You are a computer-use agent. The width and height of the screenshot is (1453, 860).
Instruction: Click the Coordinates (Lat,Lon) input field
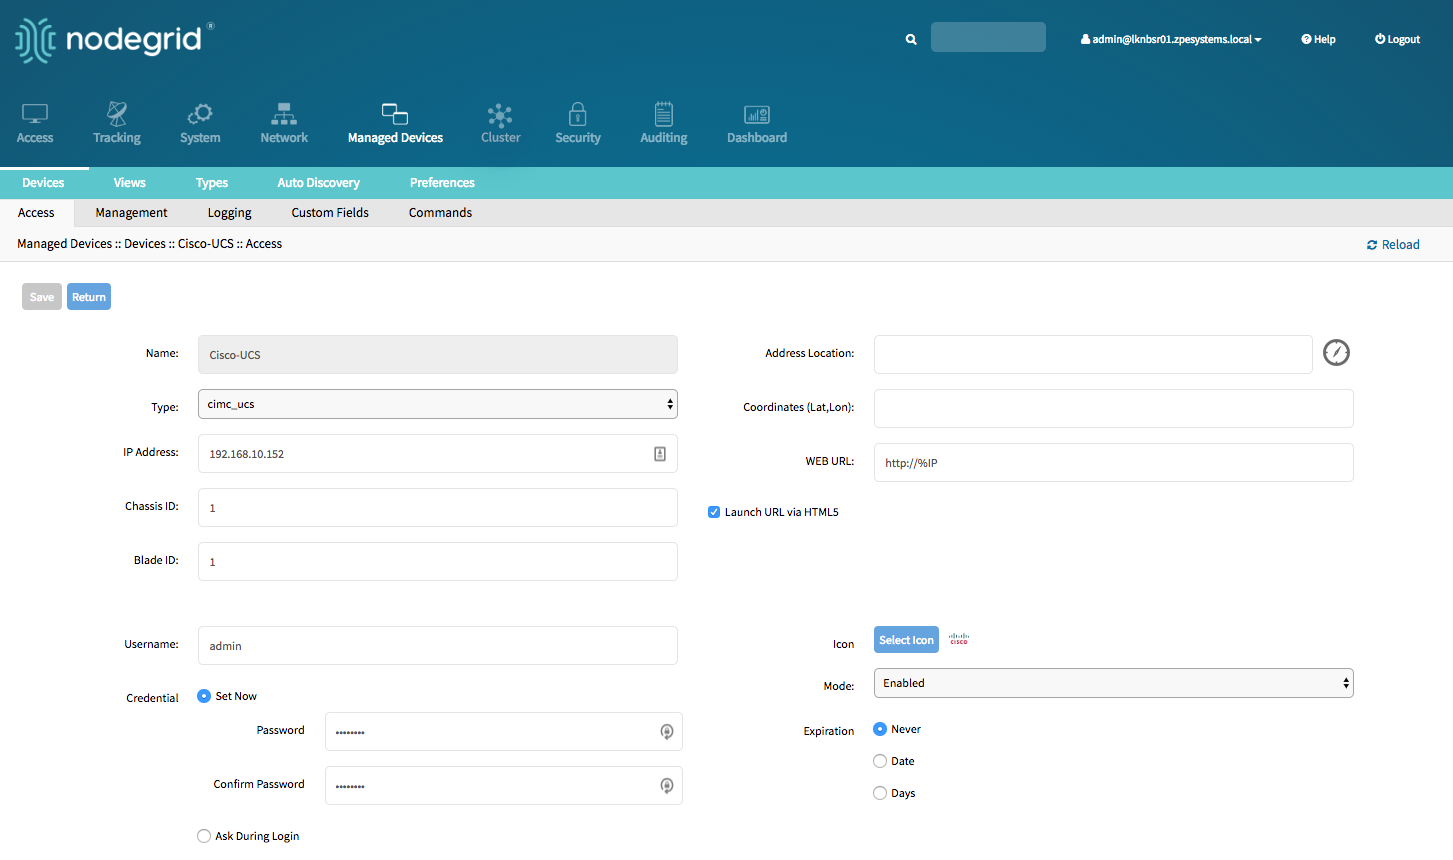click(1114, 409)
